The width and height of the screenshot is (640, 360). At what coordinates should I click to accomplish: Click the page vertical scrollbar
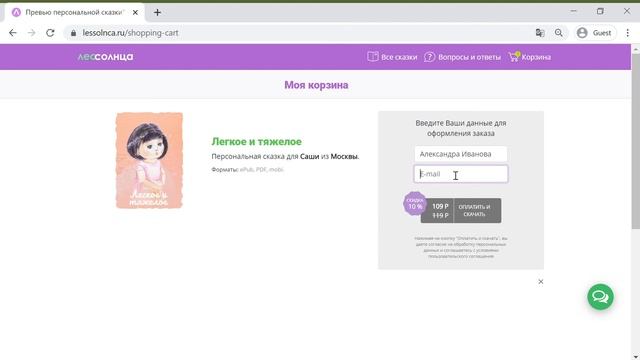(636, 141)
